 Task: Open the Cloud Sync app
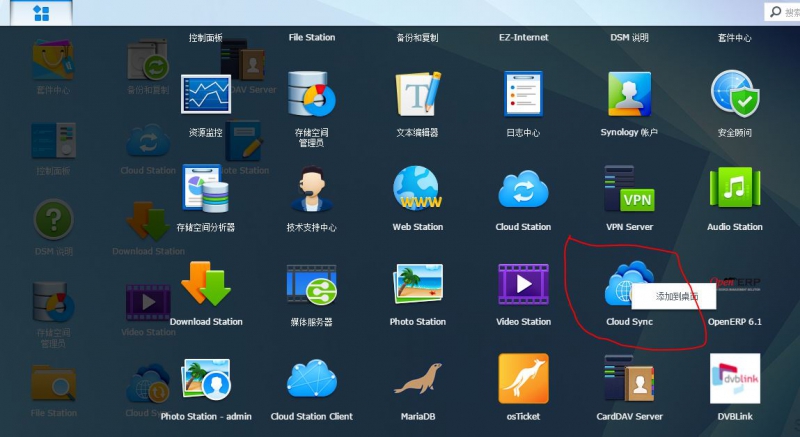pos(627,286)
